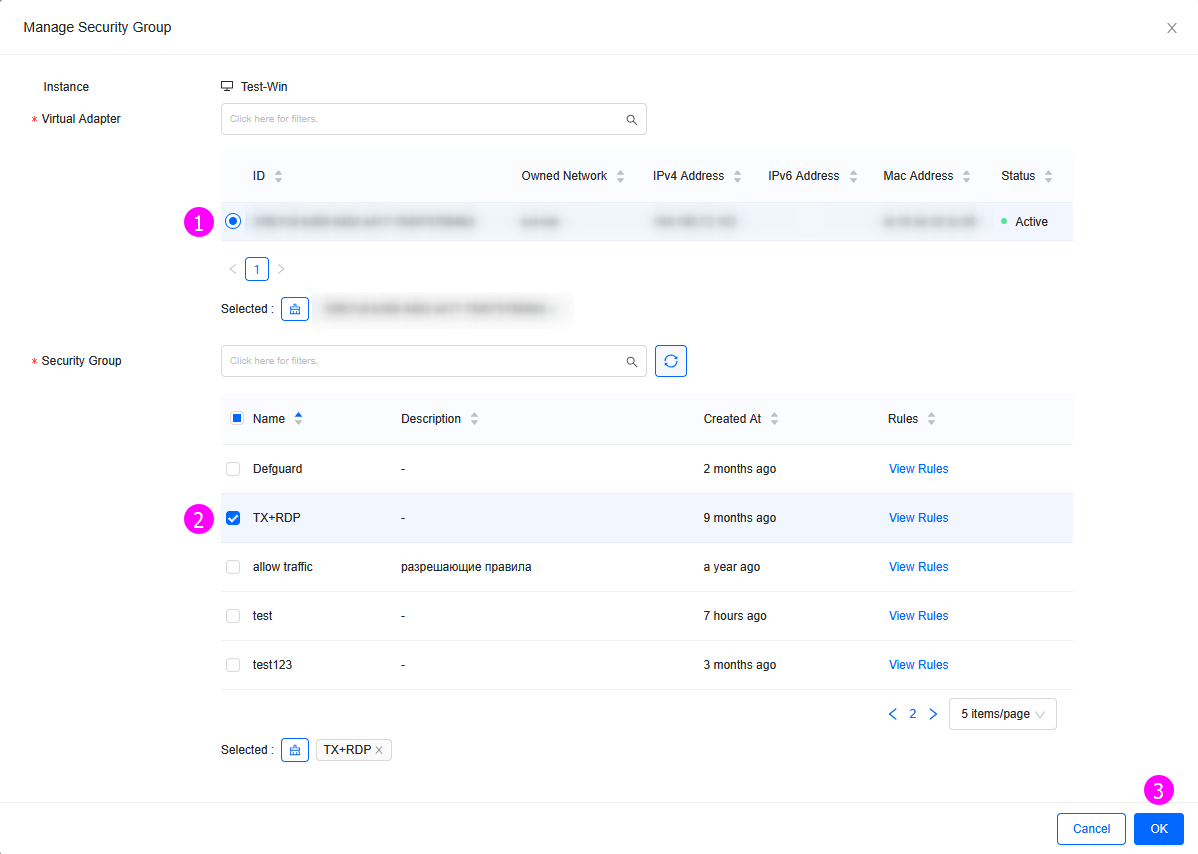Sort adapters by ID column
The image size is (1198, 854).
tap(278, 176)
